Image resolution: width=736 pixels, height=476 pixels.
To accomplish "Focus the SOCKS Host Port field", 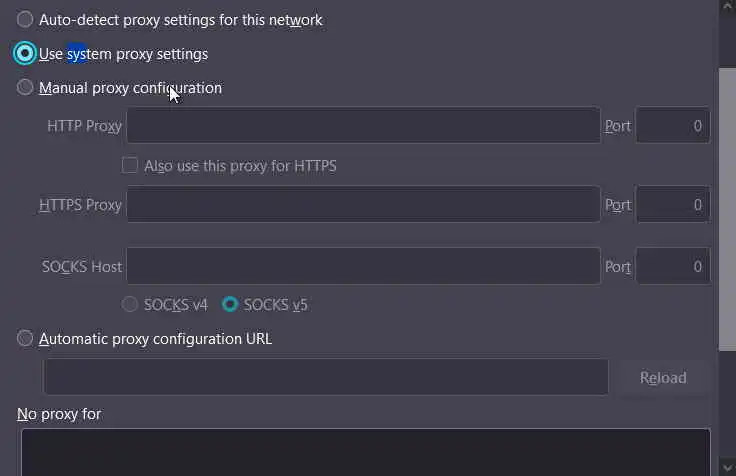I will pos(673,266).
